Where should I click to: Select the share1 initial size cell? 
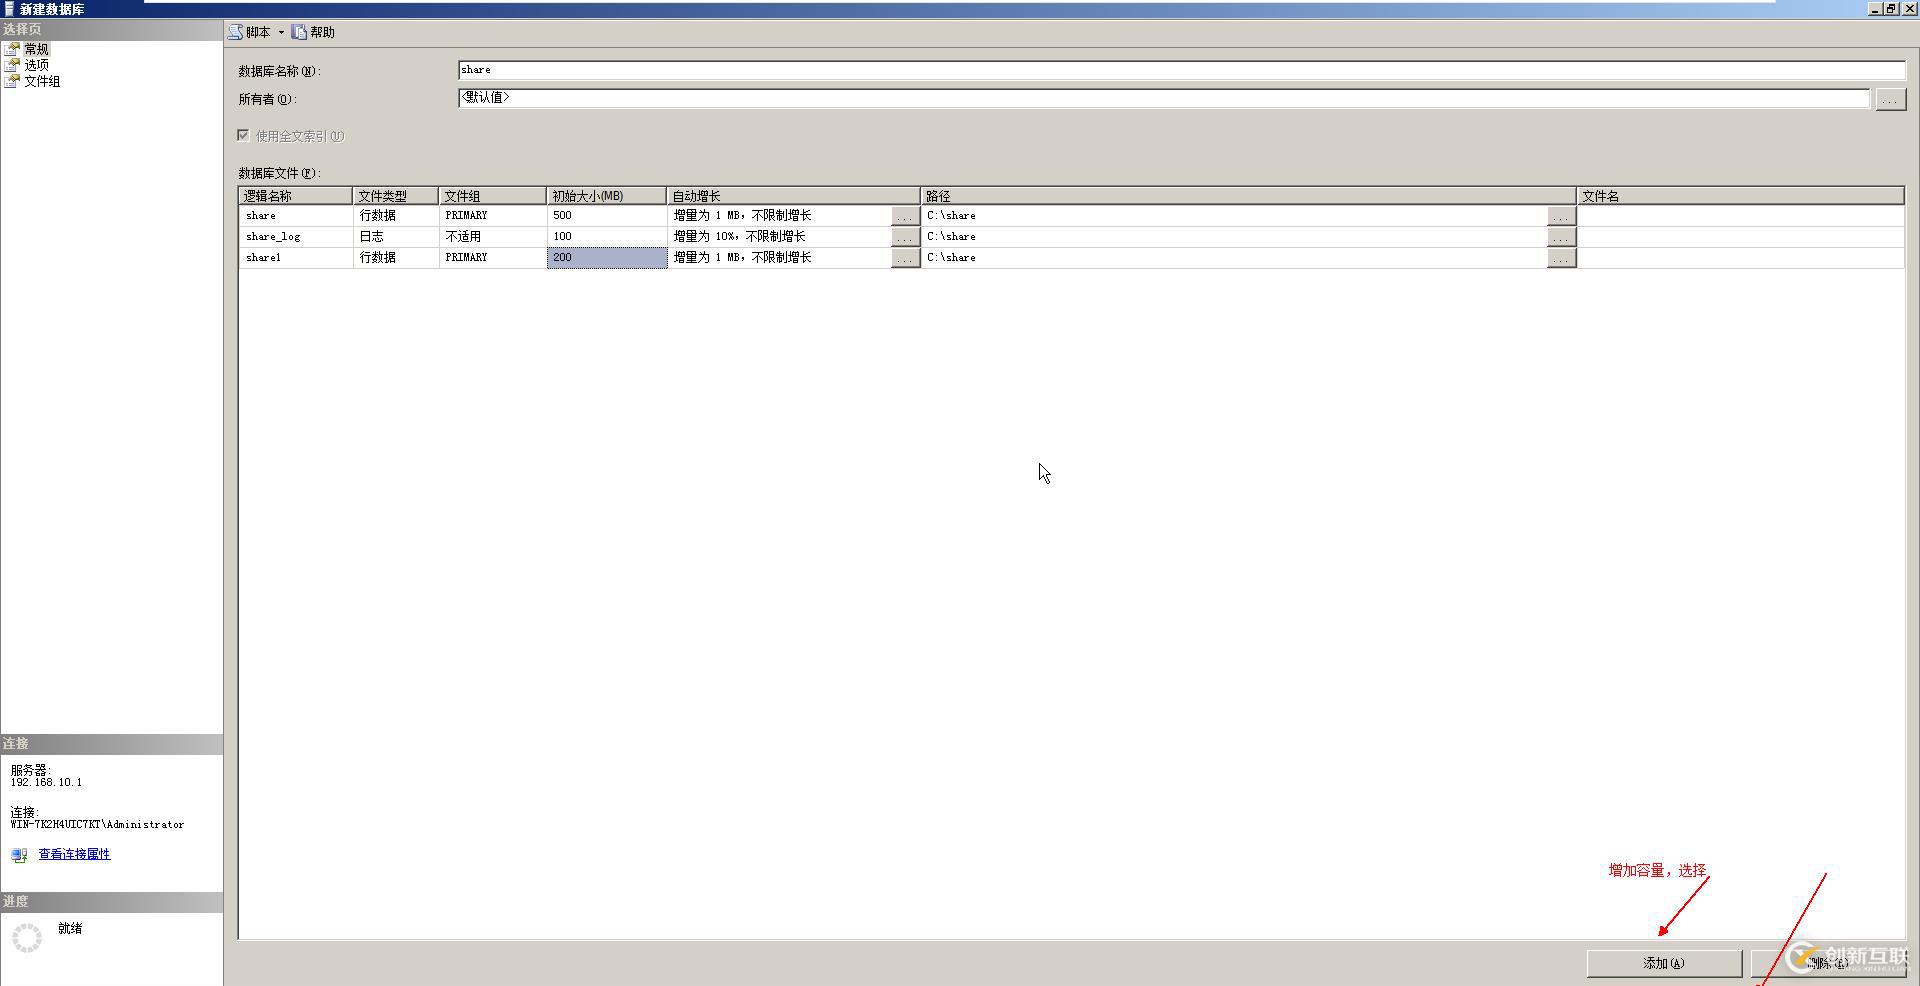point(607,258)
